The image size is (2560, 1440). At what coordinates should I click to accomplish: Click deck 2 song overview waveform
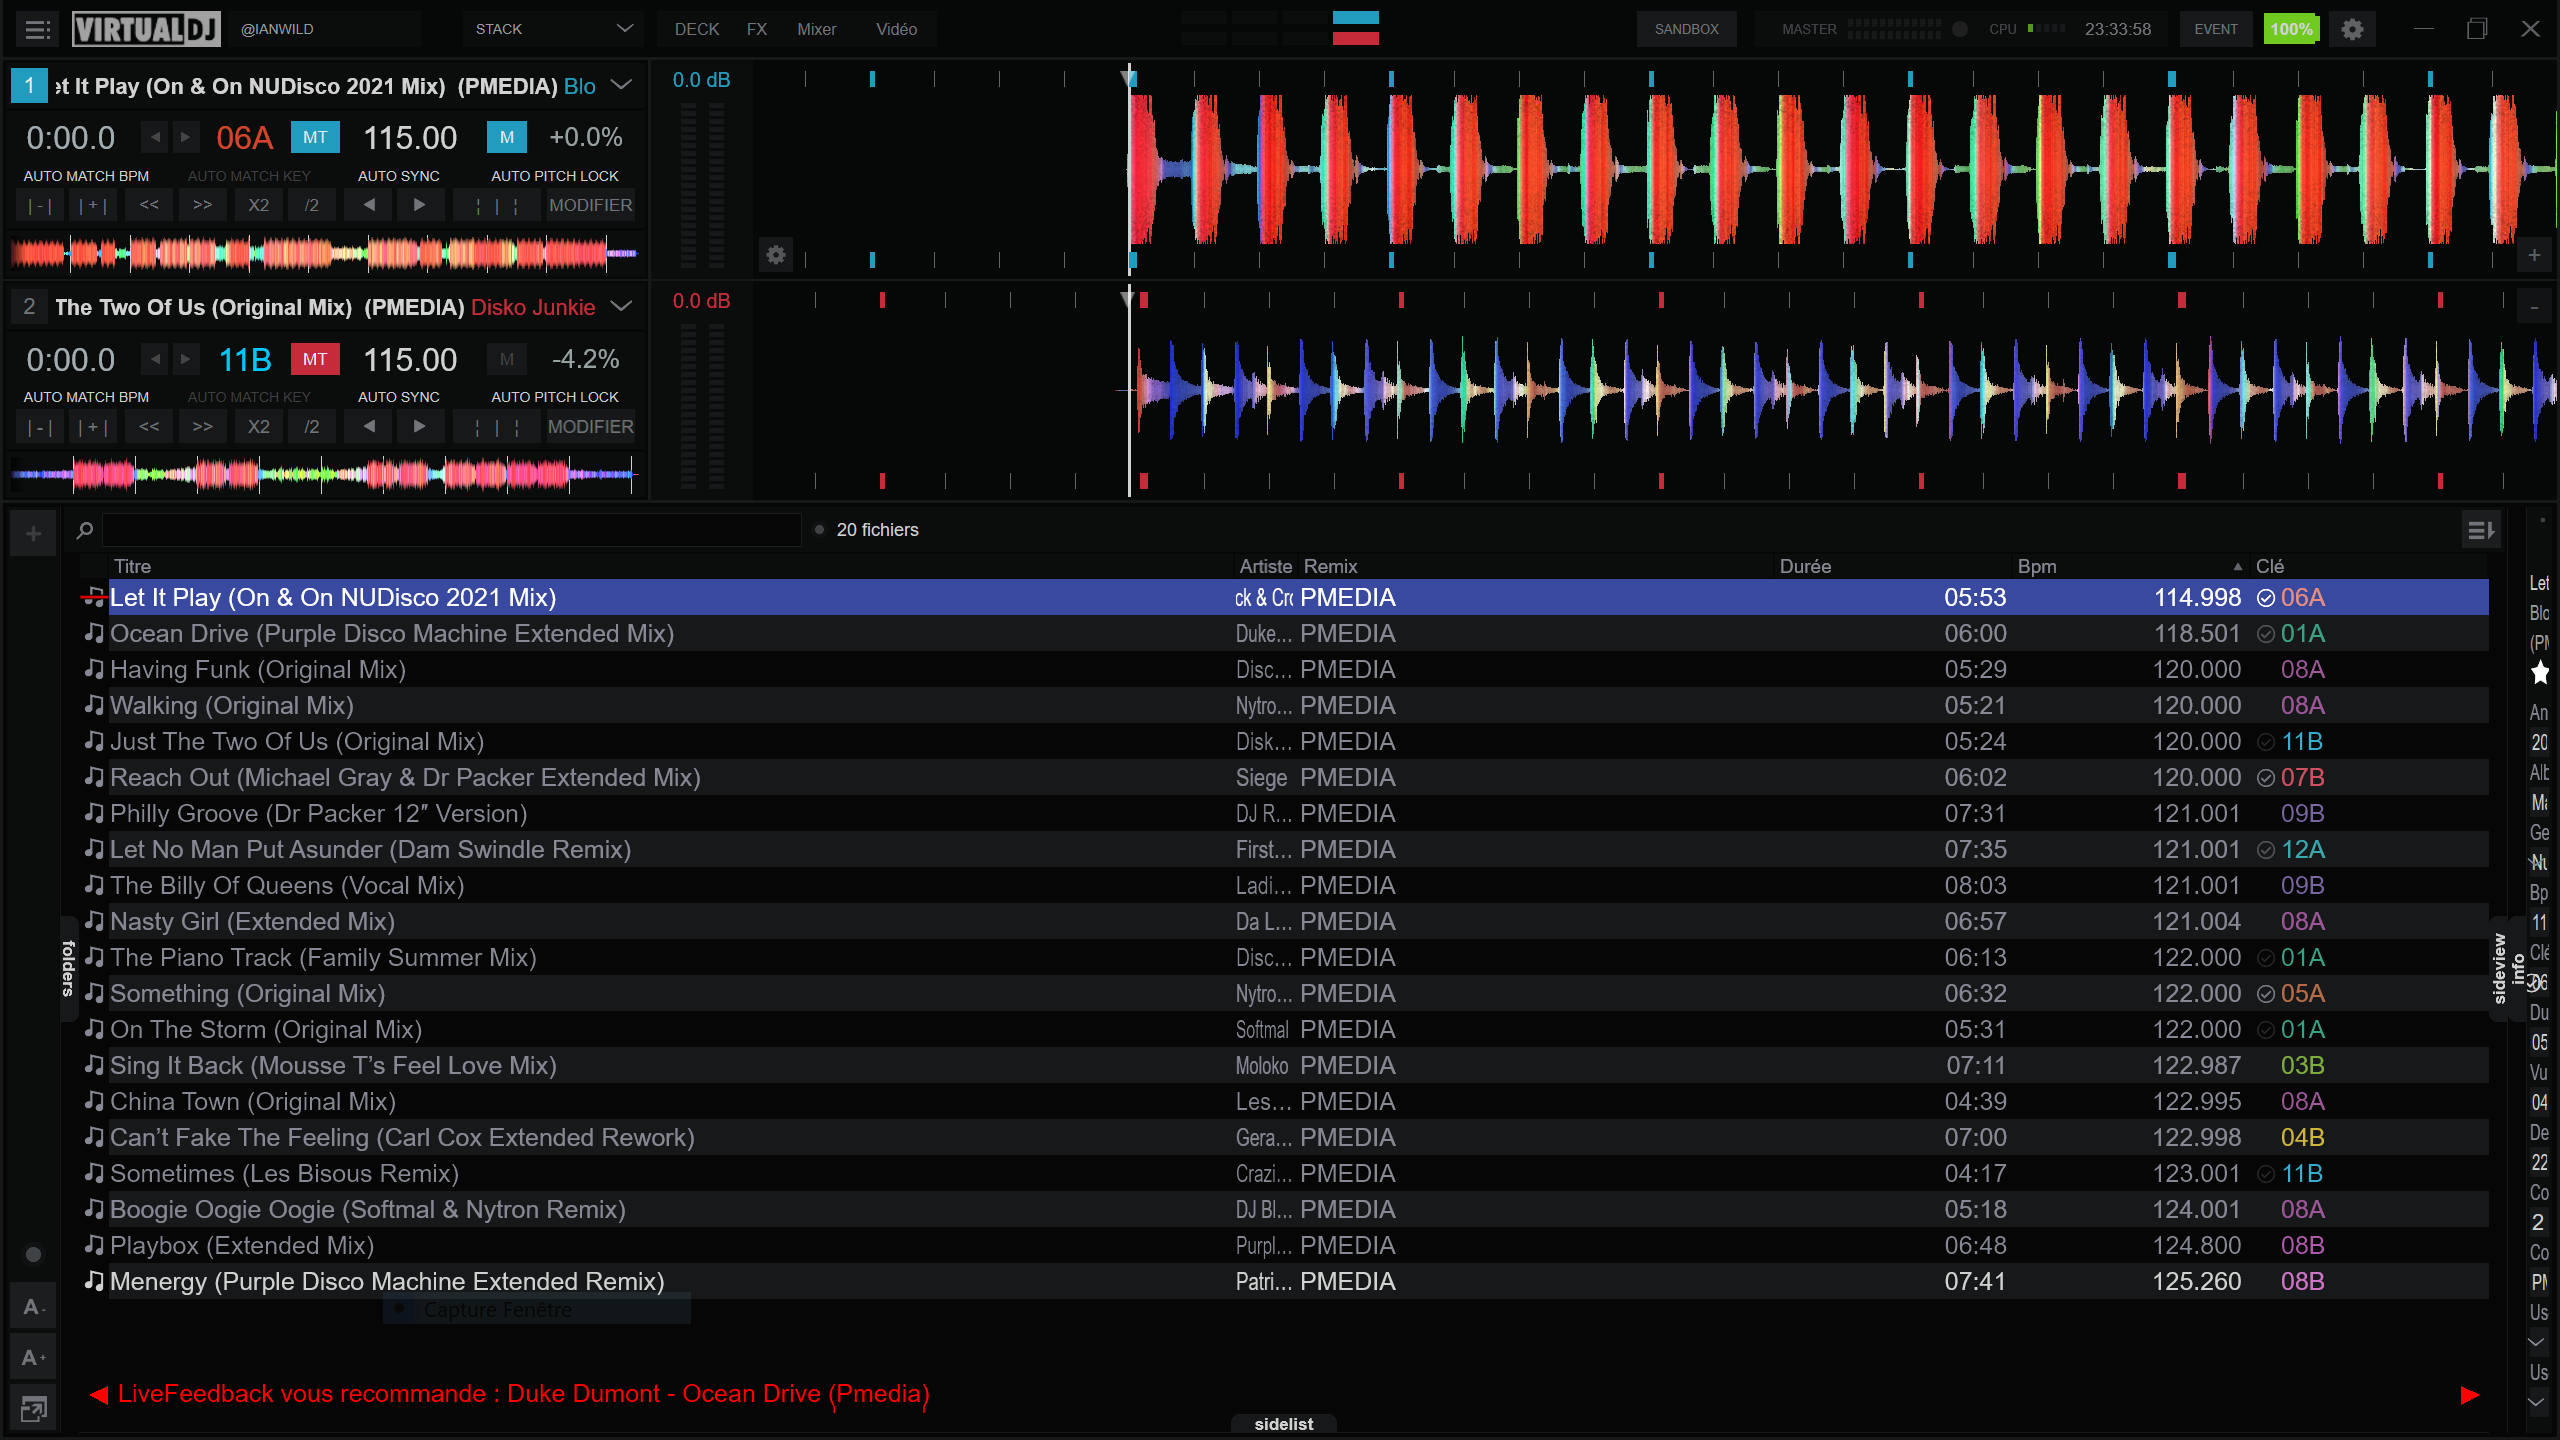[x=325, y=474]
